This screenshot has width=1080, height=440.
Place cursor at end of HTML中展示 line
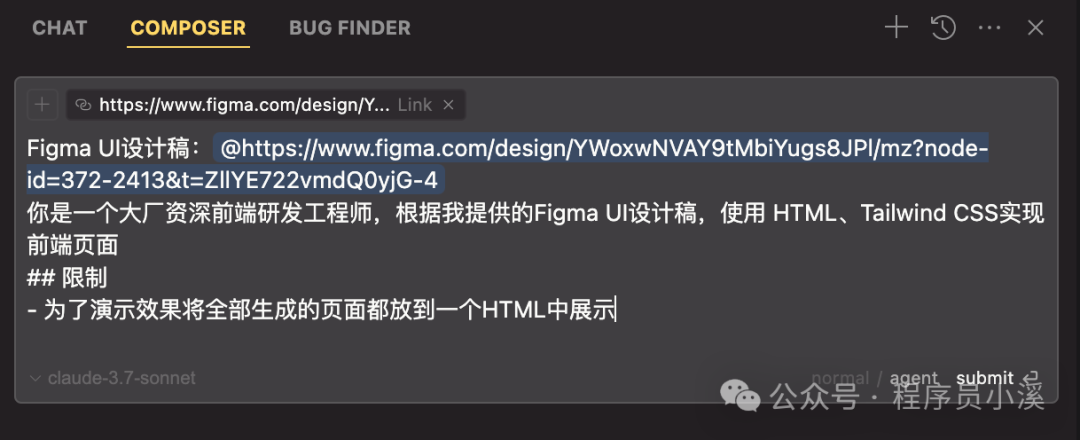616,311
